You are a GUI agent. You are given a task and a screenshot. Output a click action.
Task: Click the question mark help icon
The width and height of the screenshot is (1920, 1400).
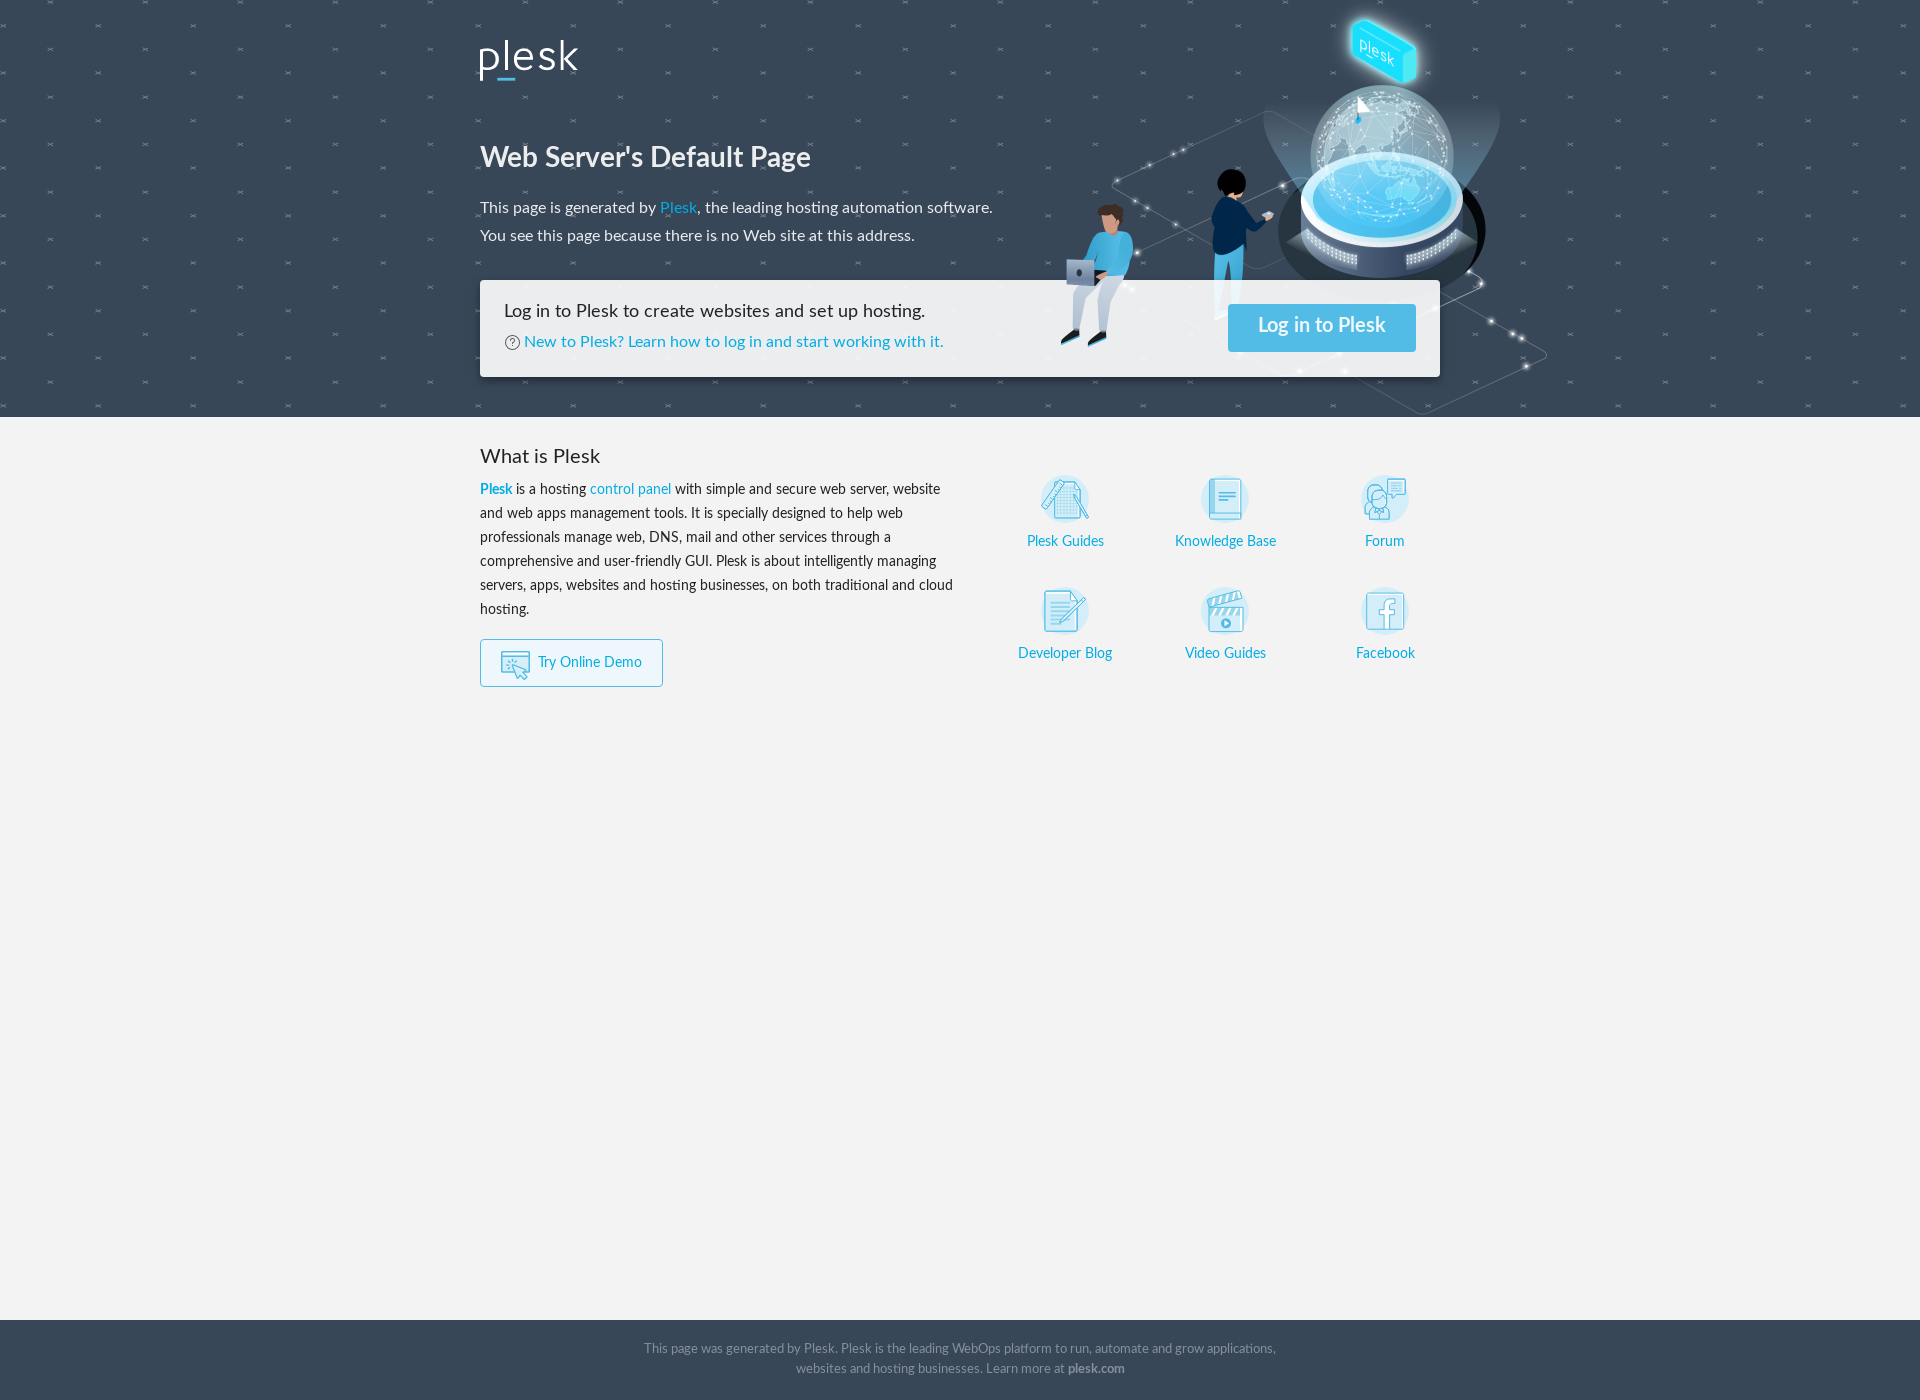click(513, 341)
